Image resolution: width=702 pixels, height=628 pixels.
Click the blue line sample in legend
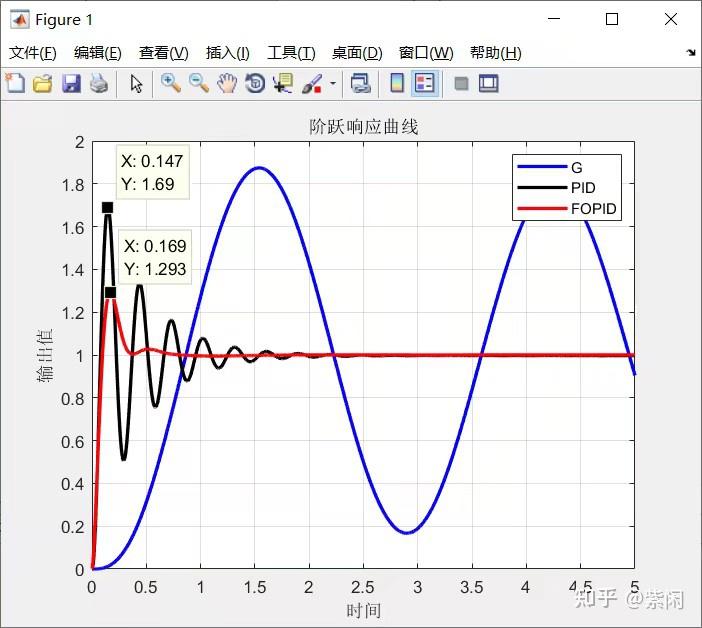[542, 167]
